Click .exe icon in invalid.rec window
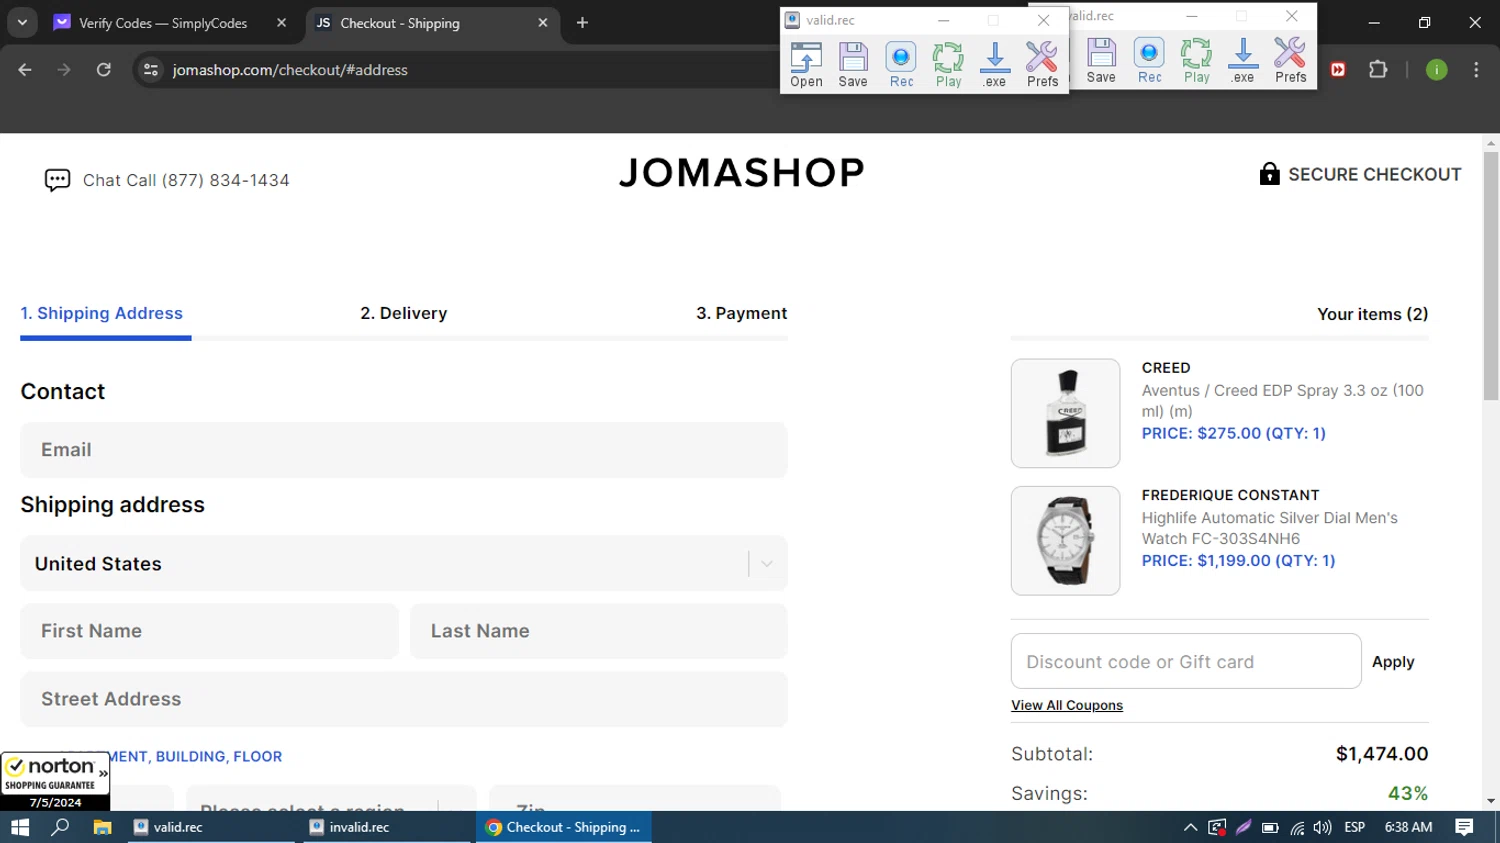 (x=1243, y=61)
